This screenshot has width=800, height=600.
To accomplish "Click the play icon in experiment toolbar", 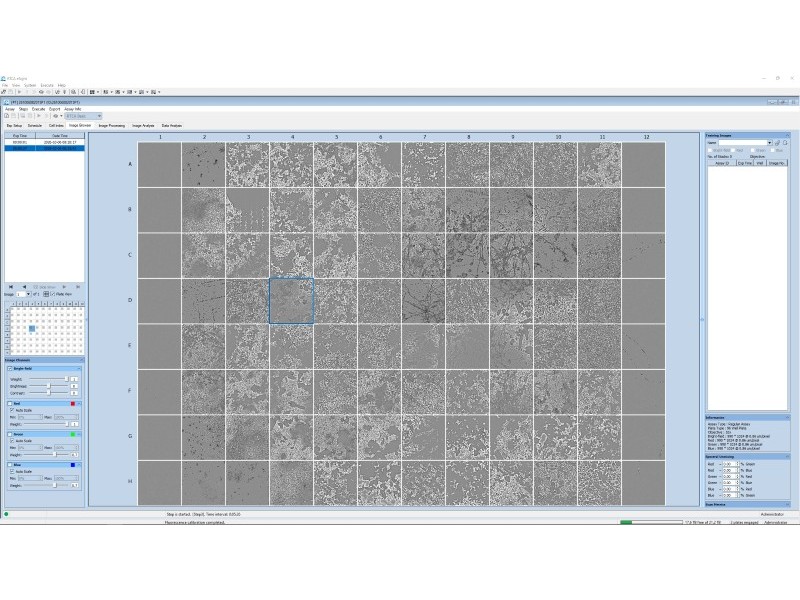I will tap(39, 116).
